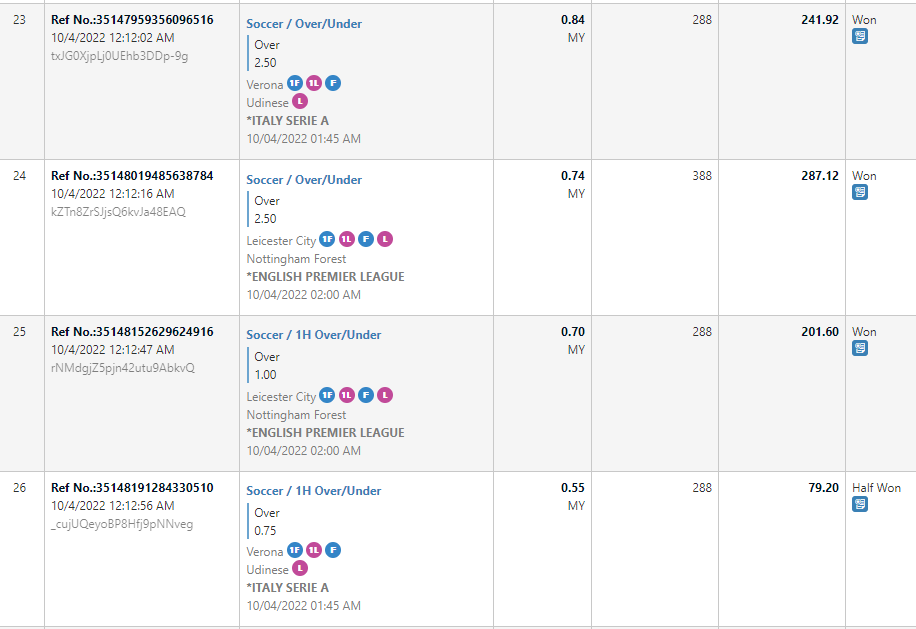Click the 1F badge for Leicester City in bet 25
Viewport: 916px width, 629px height.
tap(327, 396)
